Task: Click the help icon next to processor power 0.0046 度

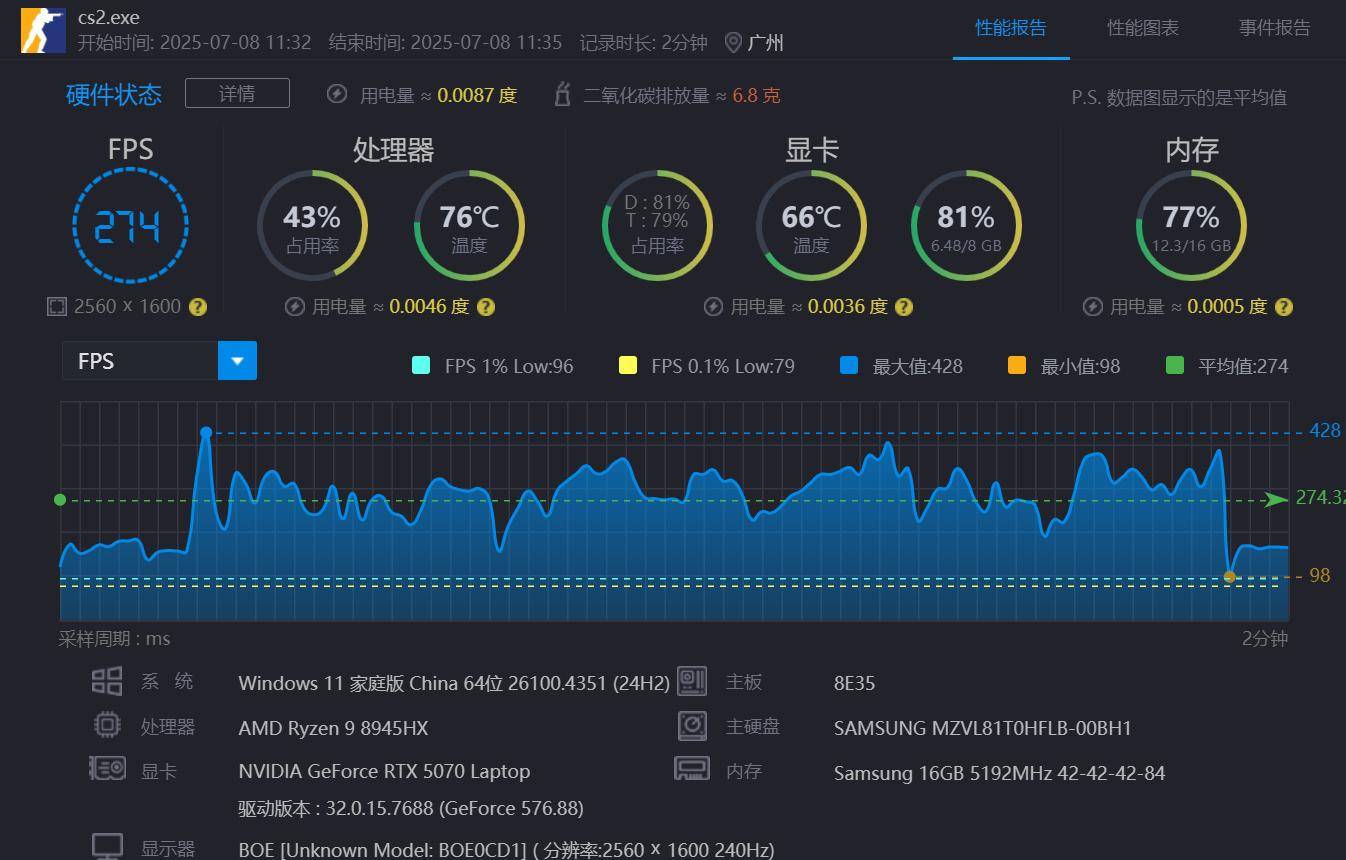Action: 486,307
